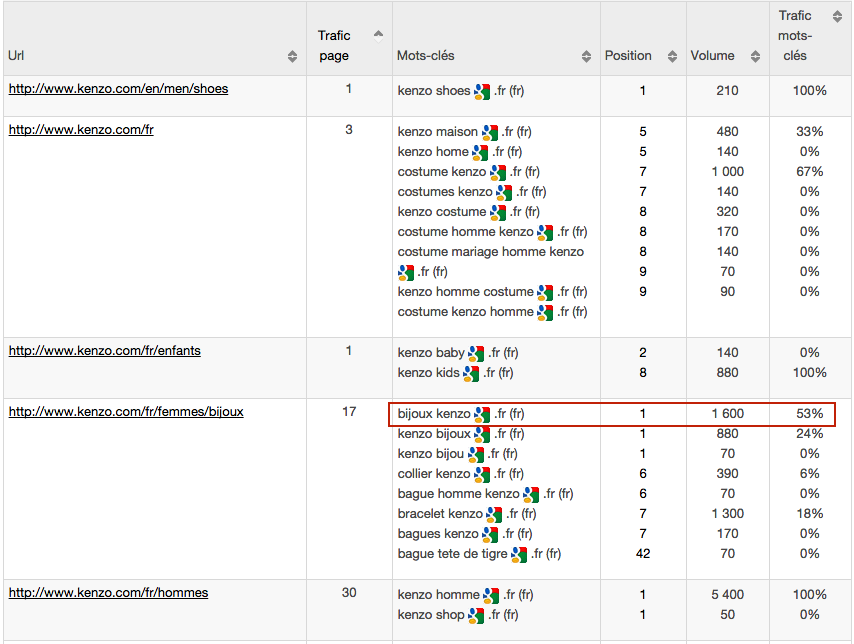Click Google icon next to bague homme kenzo

[x=531, y=495]
